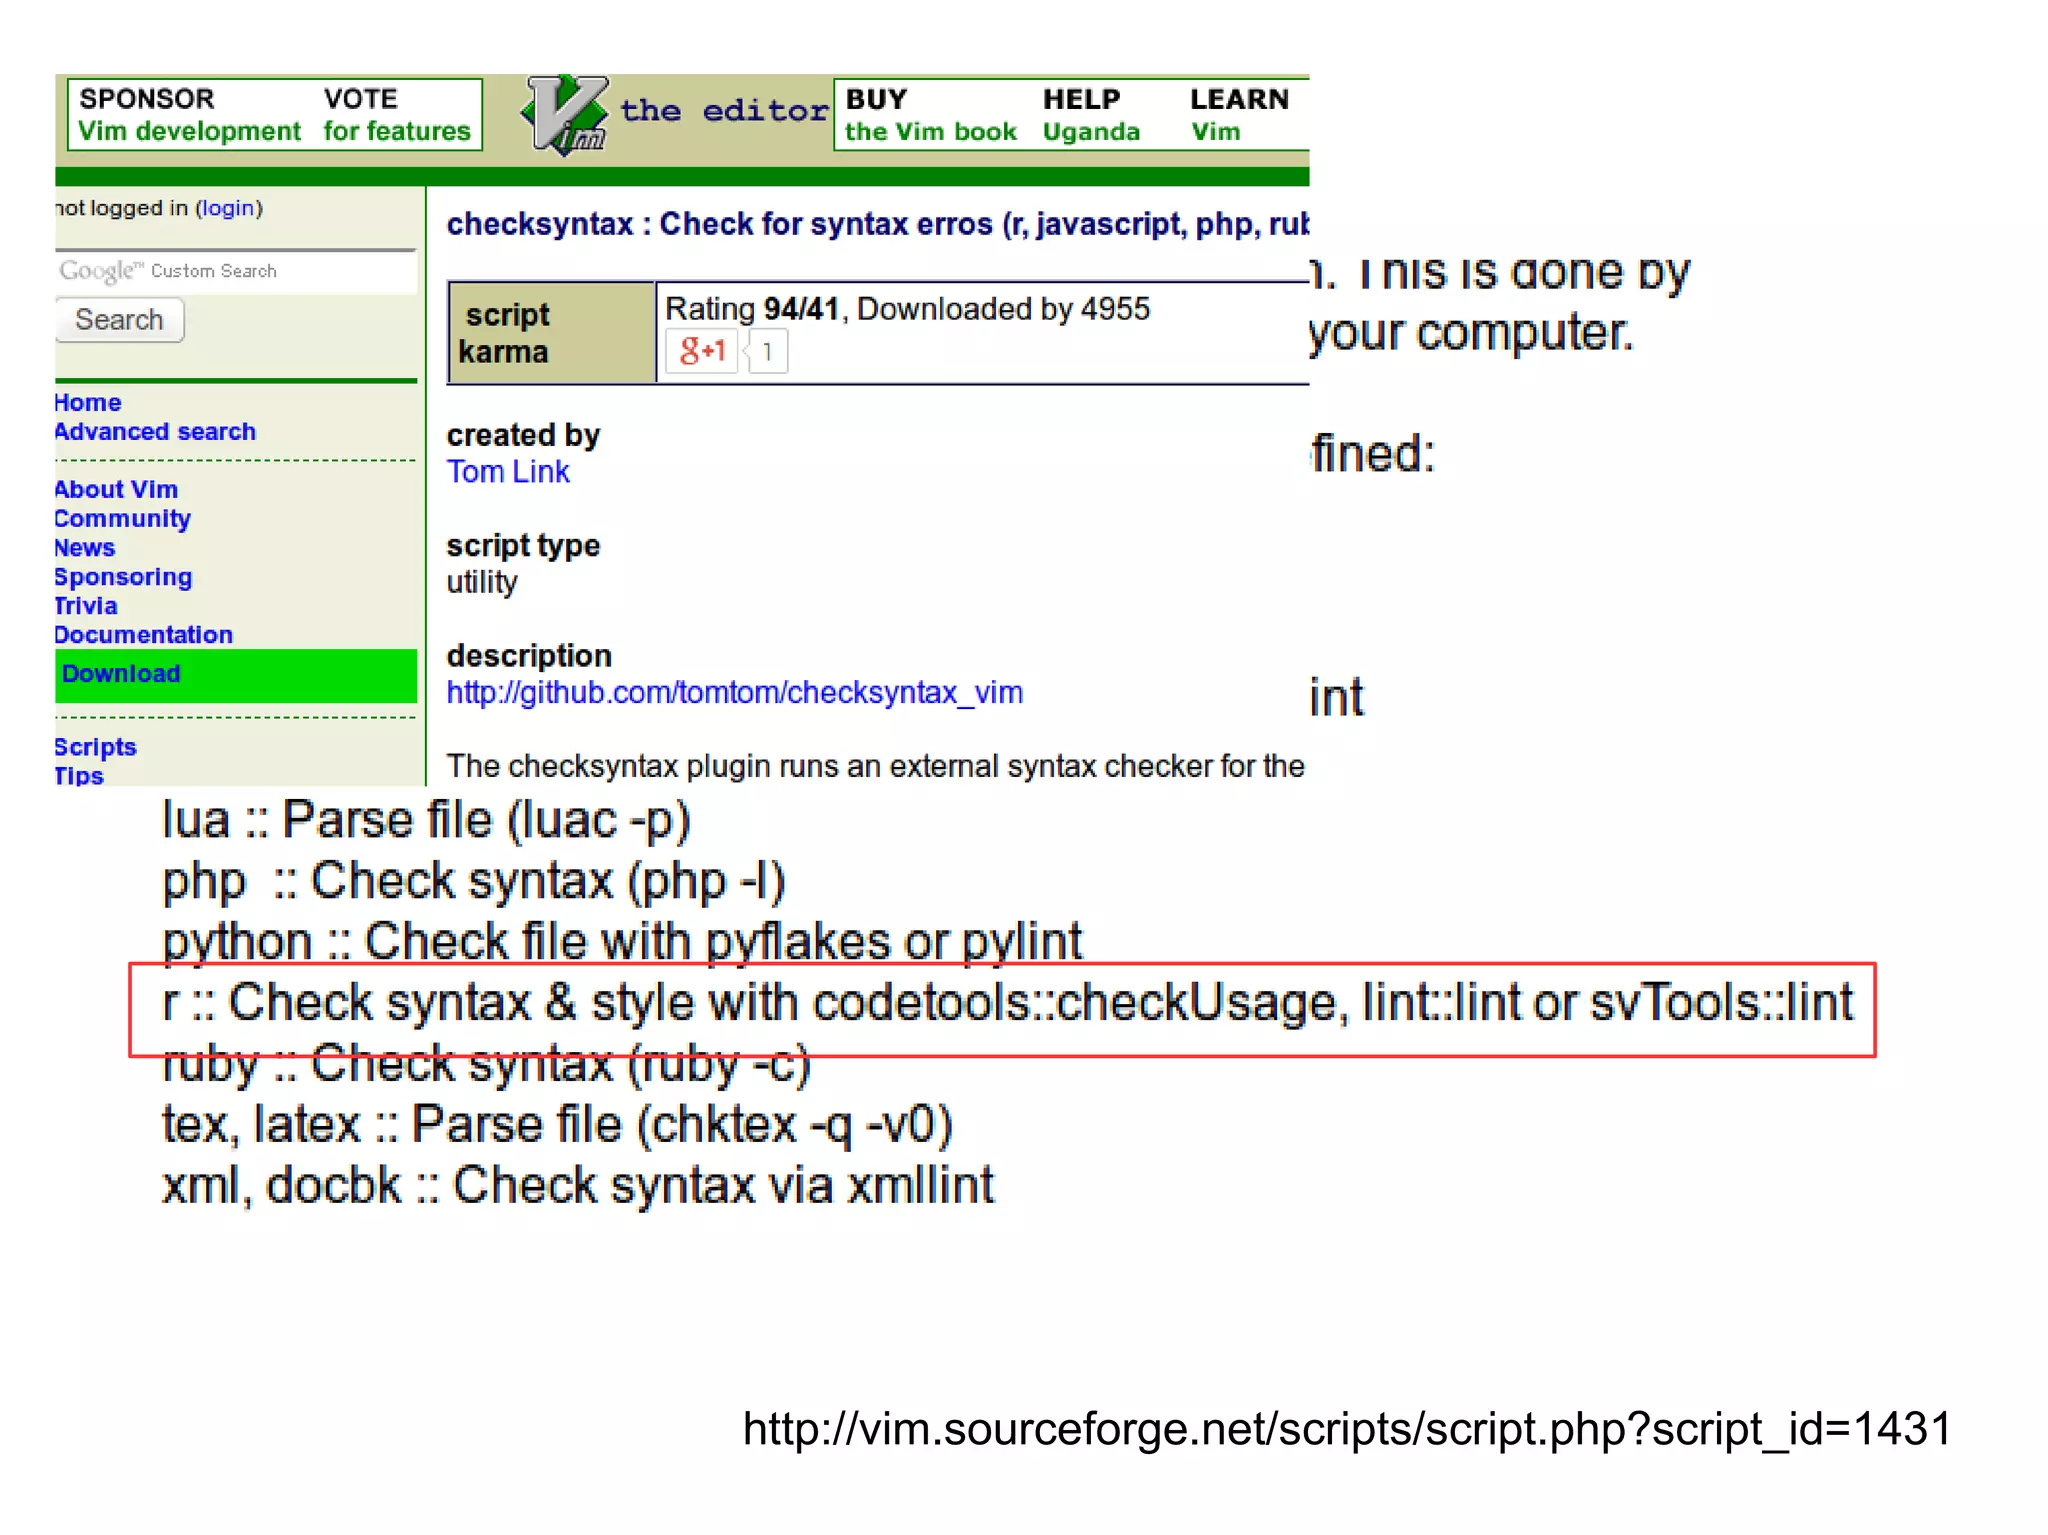The height and width of the screenshot is (1535, 2048).
Task: Click the vim.sourceforge.net script URL text
Action: pos(1347,1430)
